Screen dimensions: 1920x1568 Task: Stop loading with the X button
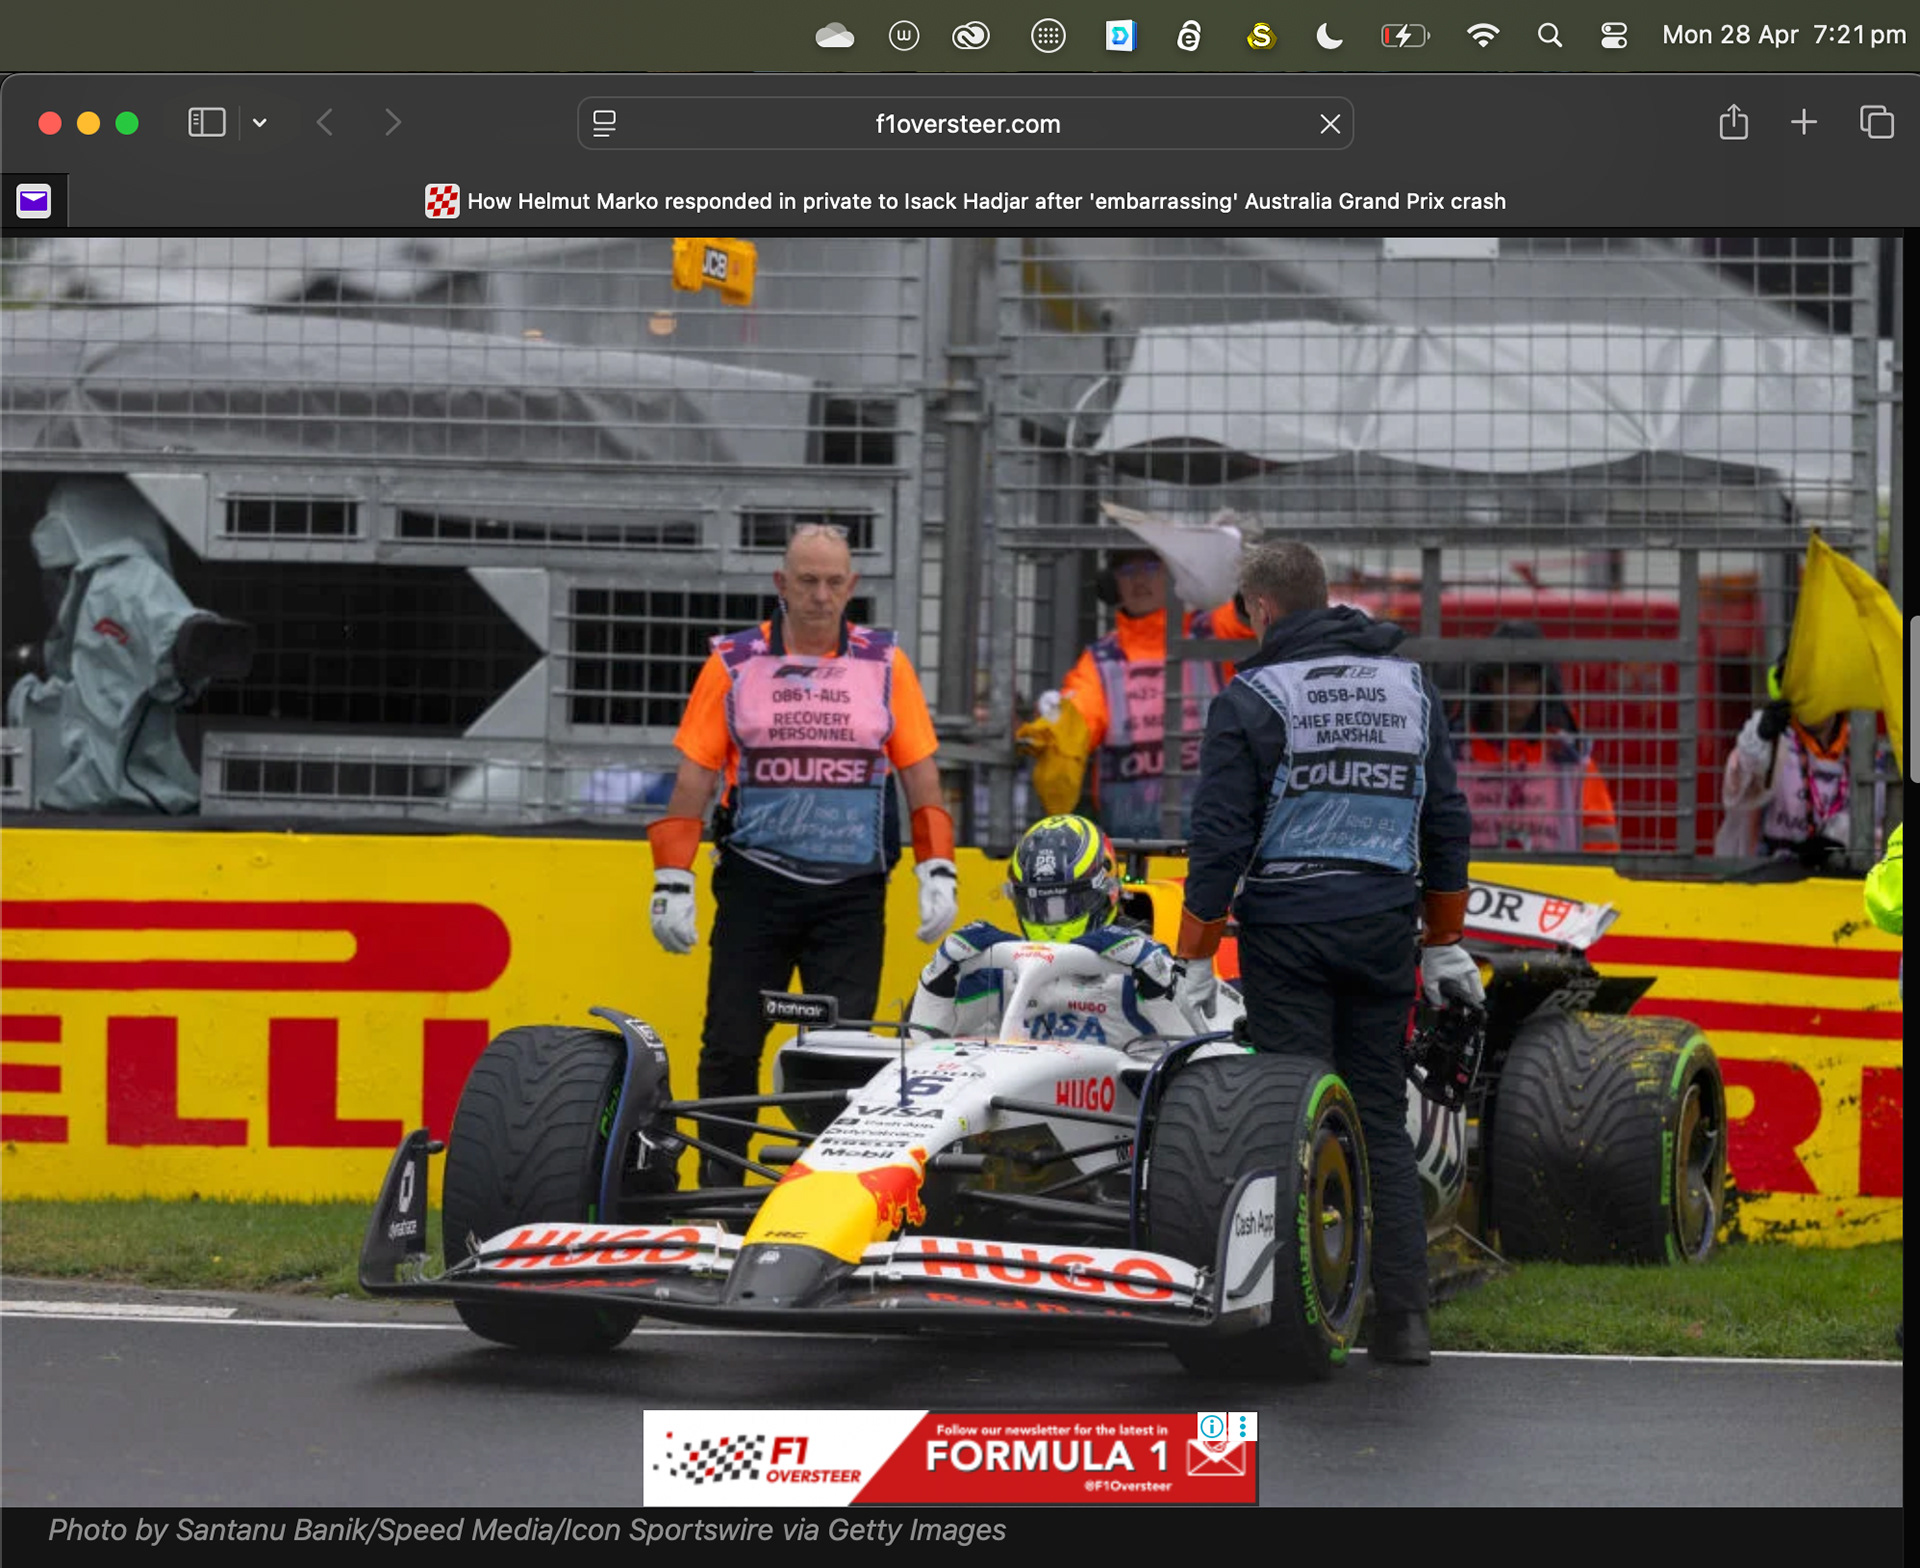(1329, 124)
